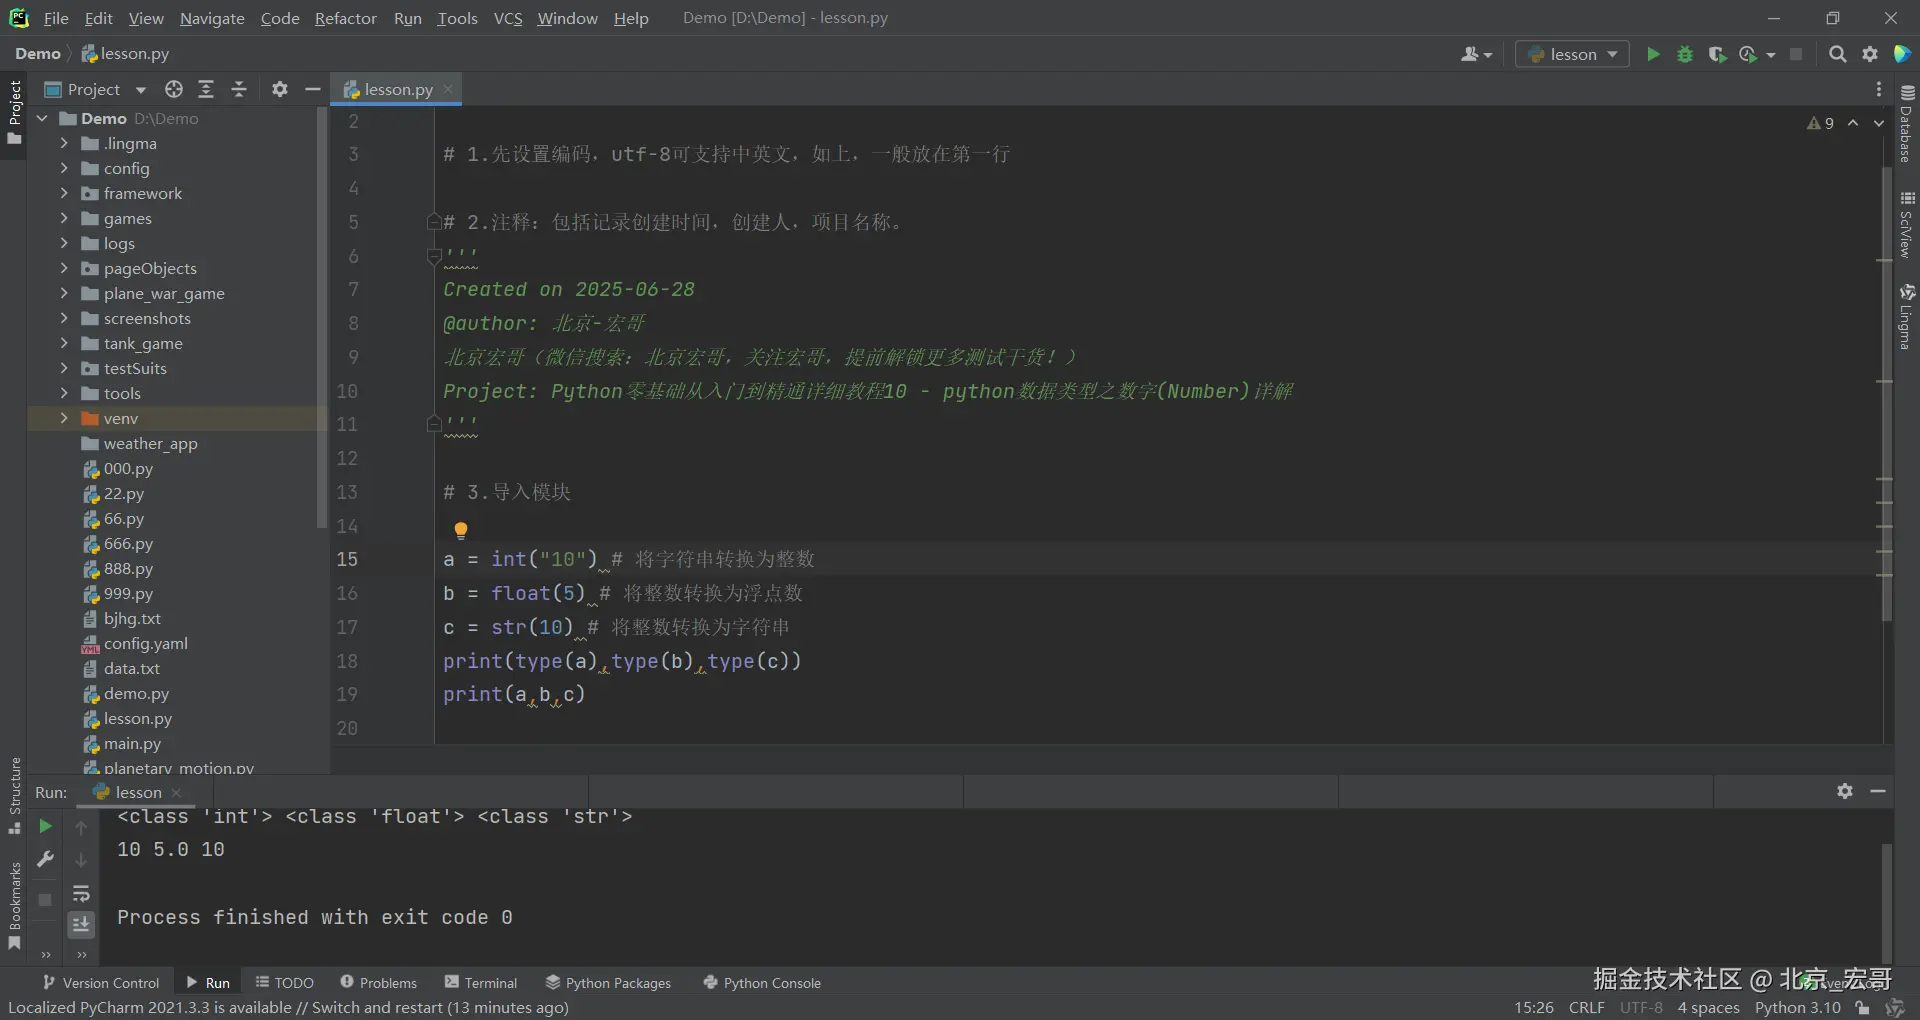Start debugging with the bug icon
Viewport: 1920px width, 1020px height.
coord(1685,54)
